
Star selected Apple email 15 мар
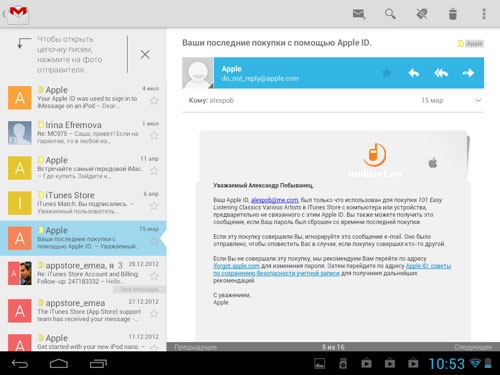coord(154,241)
